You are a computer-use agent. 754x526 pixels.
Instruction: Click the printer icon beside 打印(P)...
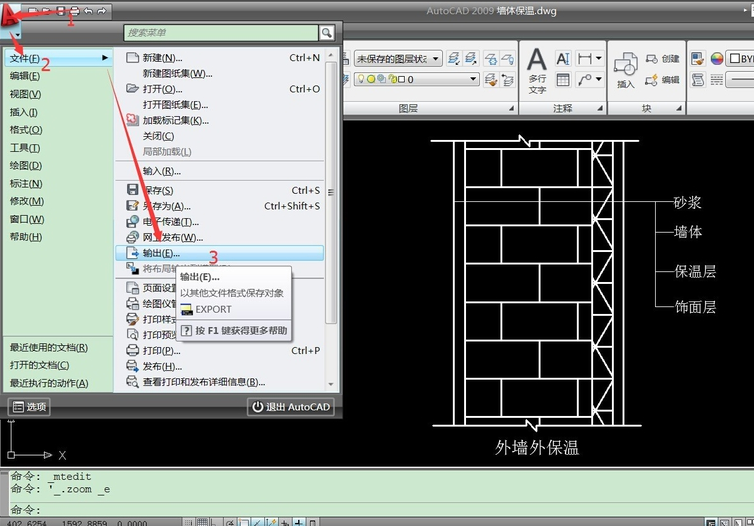click(133, 351)
